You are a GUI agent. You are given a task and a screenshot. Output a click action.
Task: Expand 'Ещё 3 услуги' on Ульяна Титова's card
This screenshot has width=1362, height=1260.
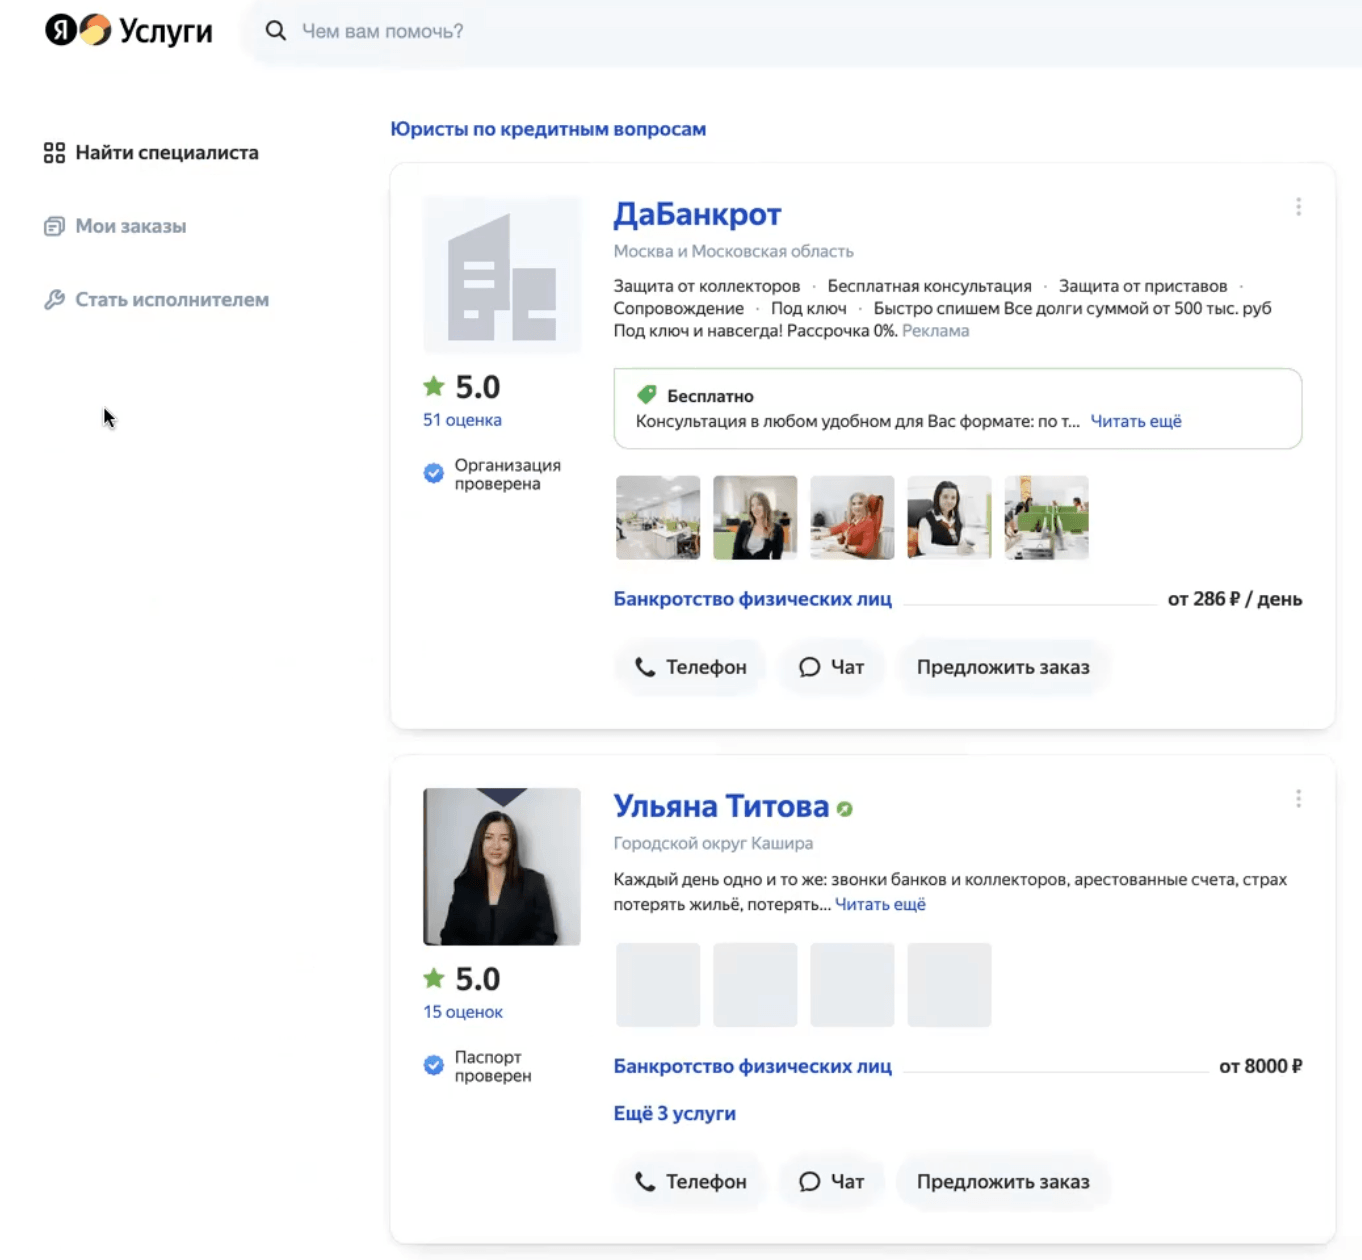[x=674, y=1113]
